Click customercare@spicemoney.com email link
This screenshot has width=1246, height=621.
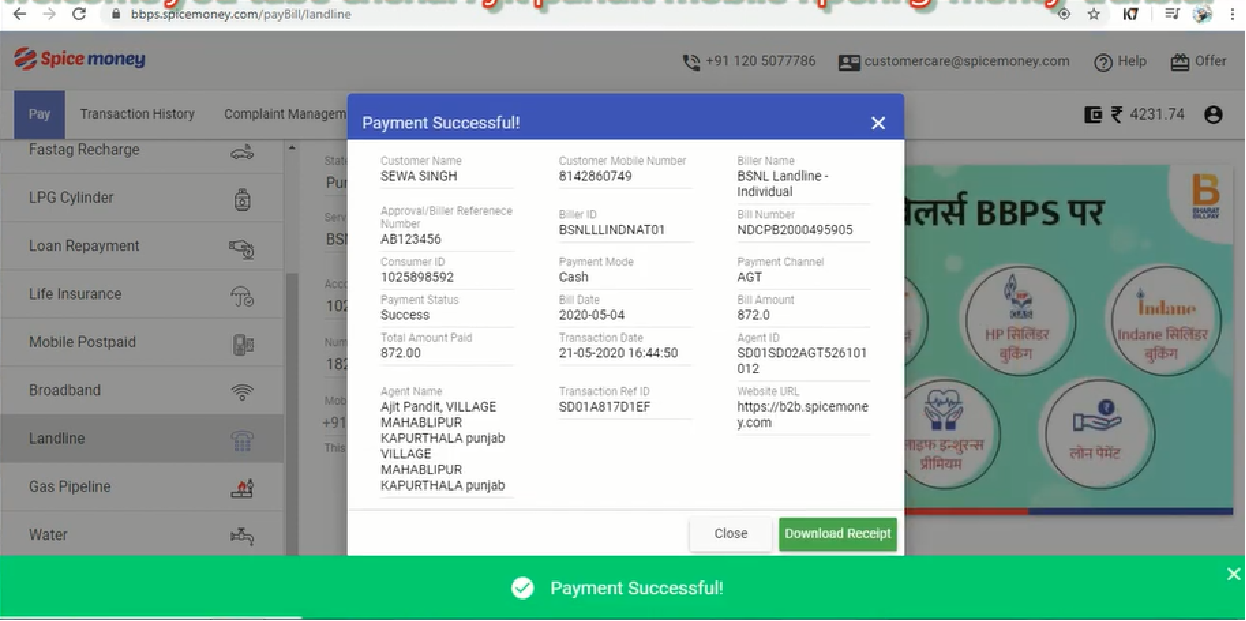click(x=967, y=61)
